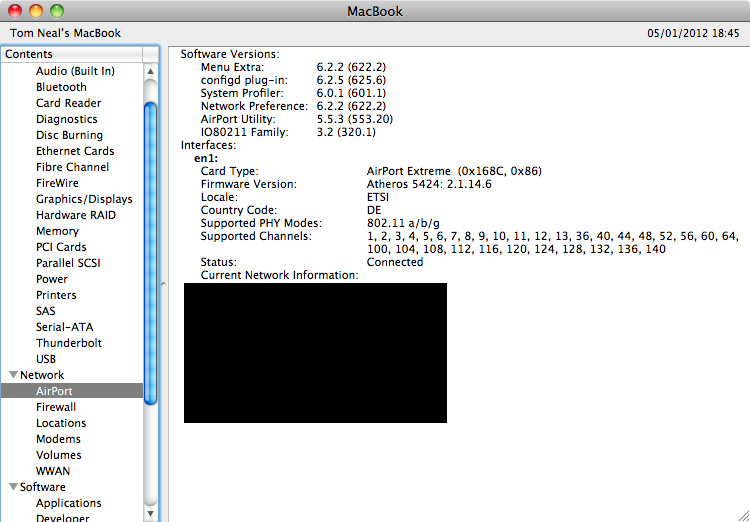Viewport: 750px width, 522px height.
Task: Open Applications under Software
Action: coord(68,503)
